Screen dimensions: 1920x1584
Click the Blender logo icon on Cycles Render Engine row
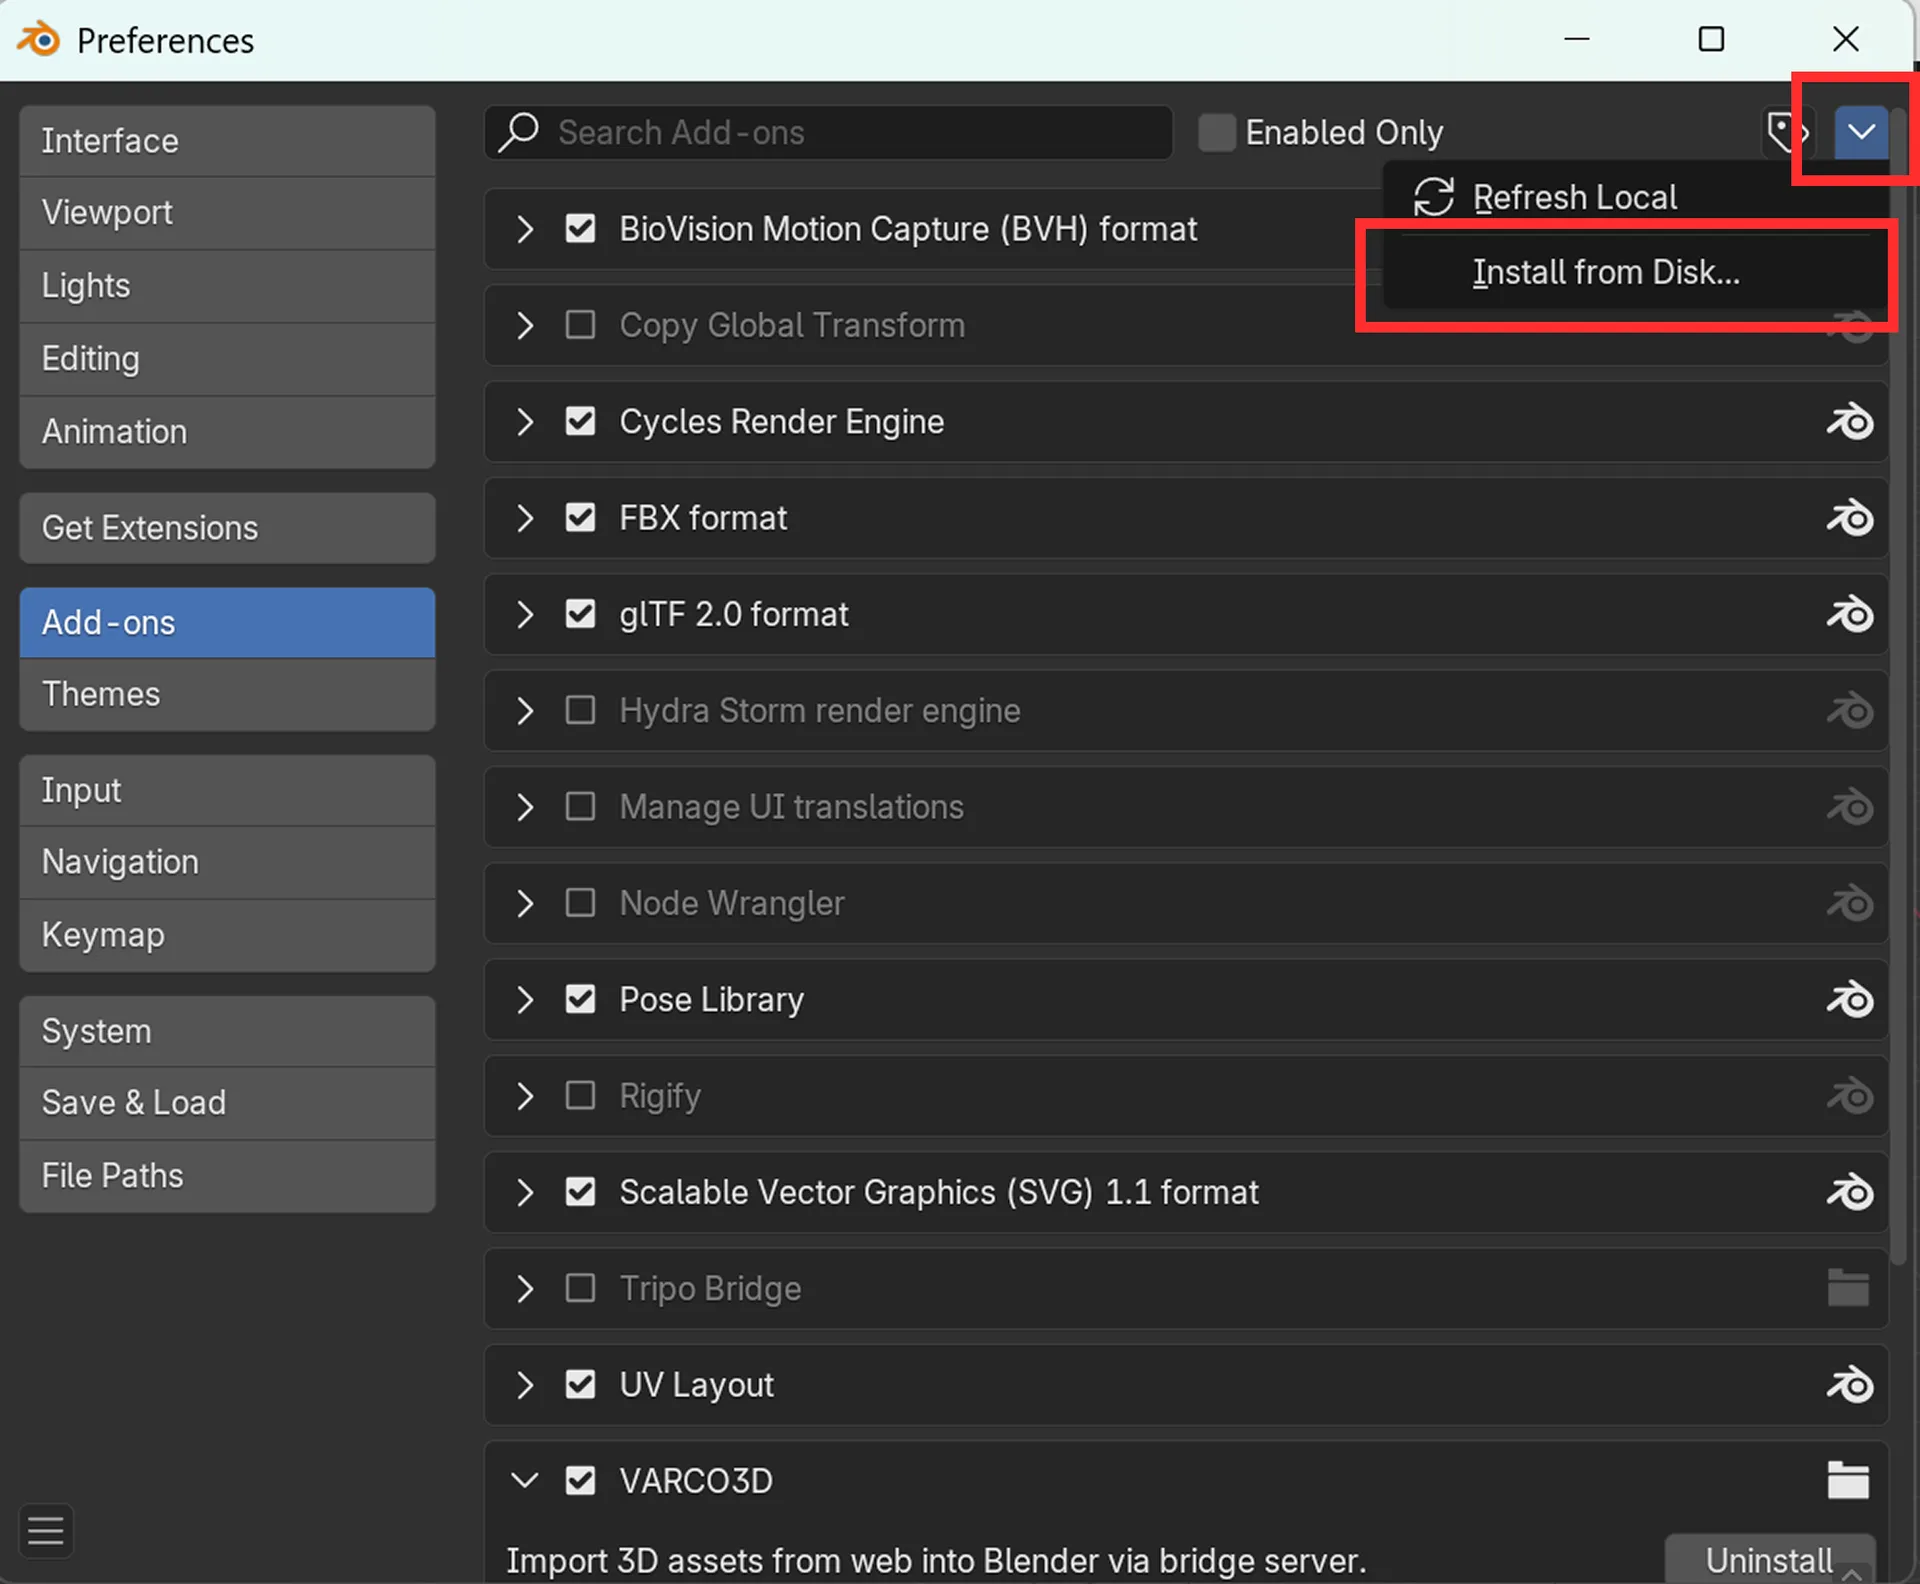click(x=1849, y=422)
